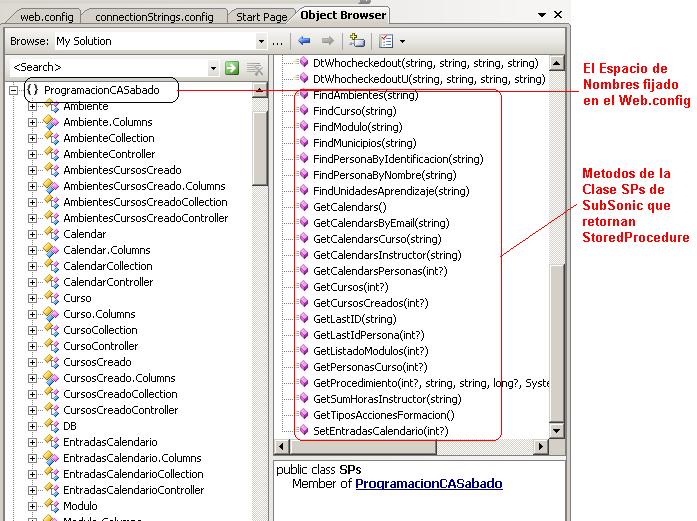Click the FindCurso(string) method icon
Screen dimensions: 697x521
click(303, 110)
